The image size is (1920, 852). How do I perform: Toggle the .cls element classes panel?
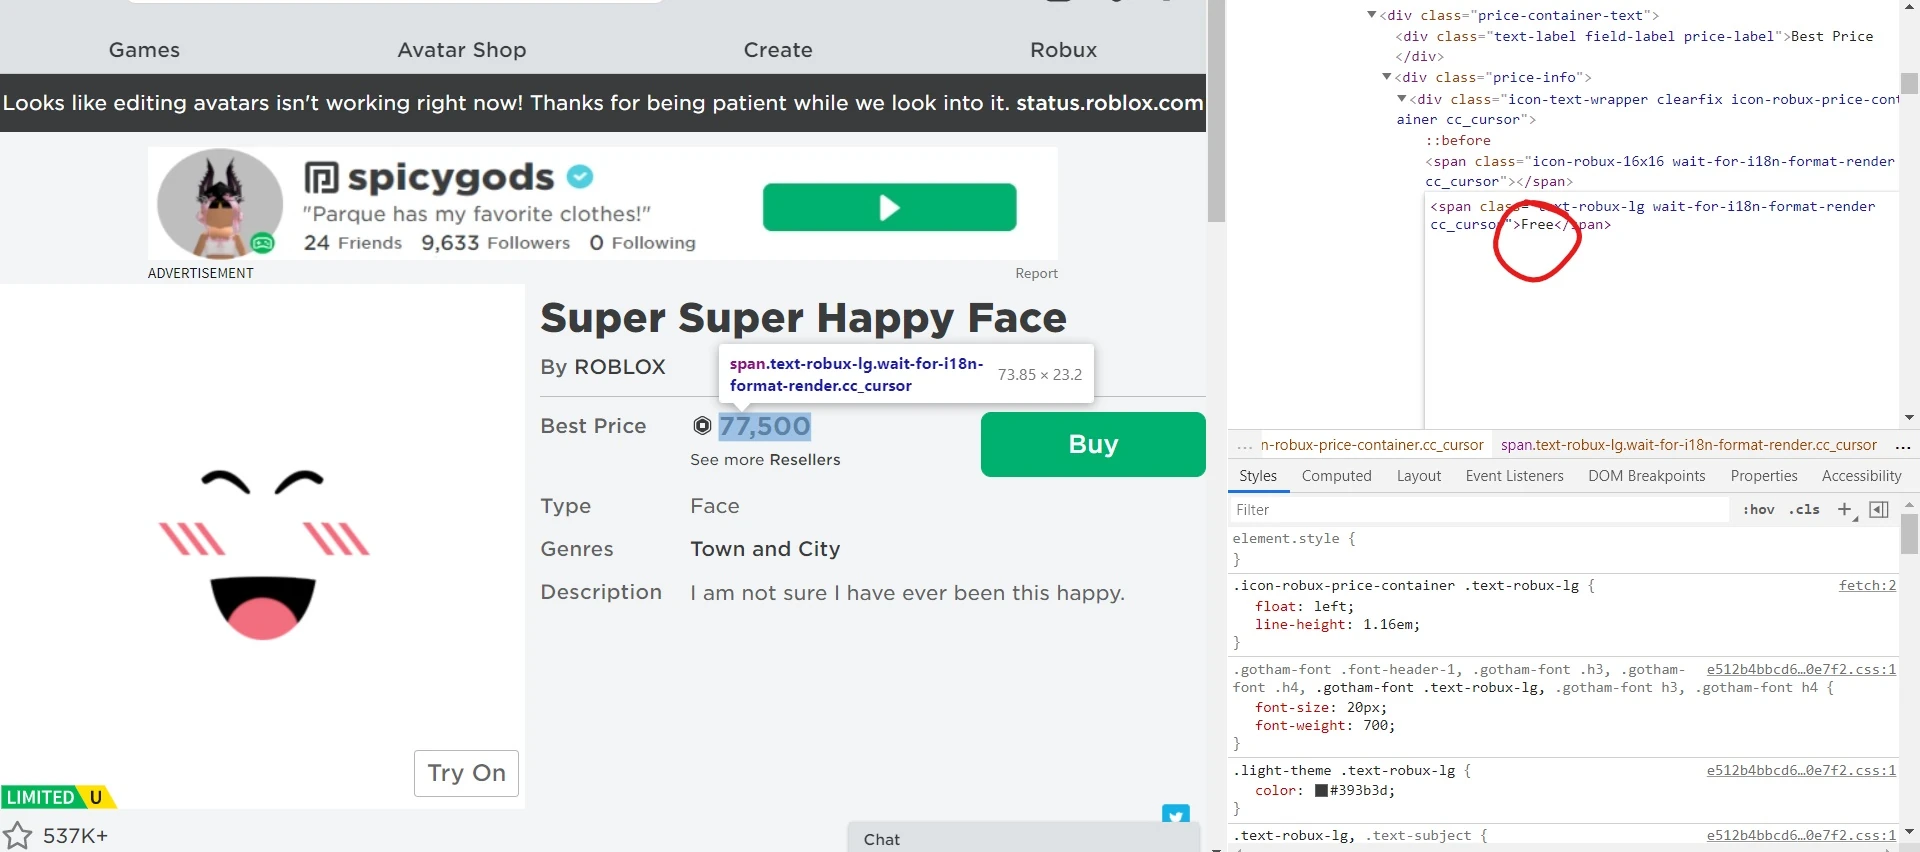pyautogui.click(x=1805, y=510)
